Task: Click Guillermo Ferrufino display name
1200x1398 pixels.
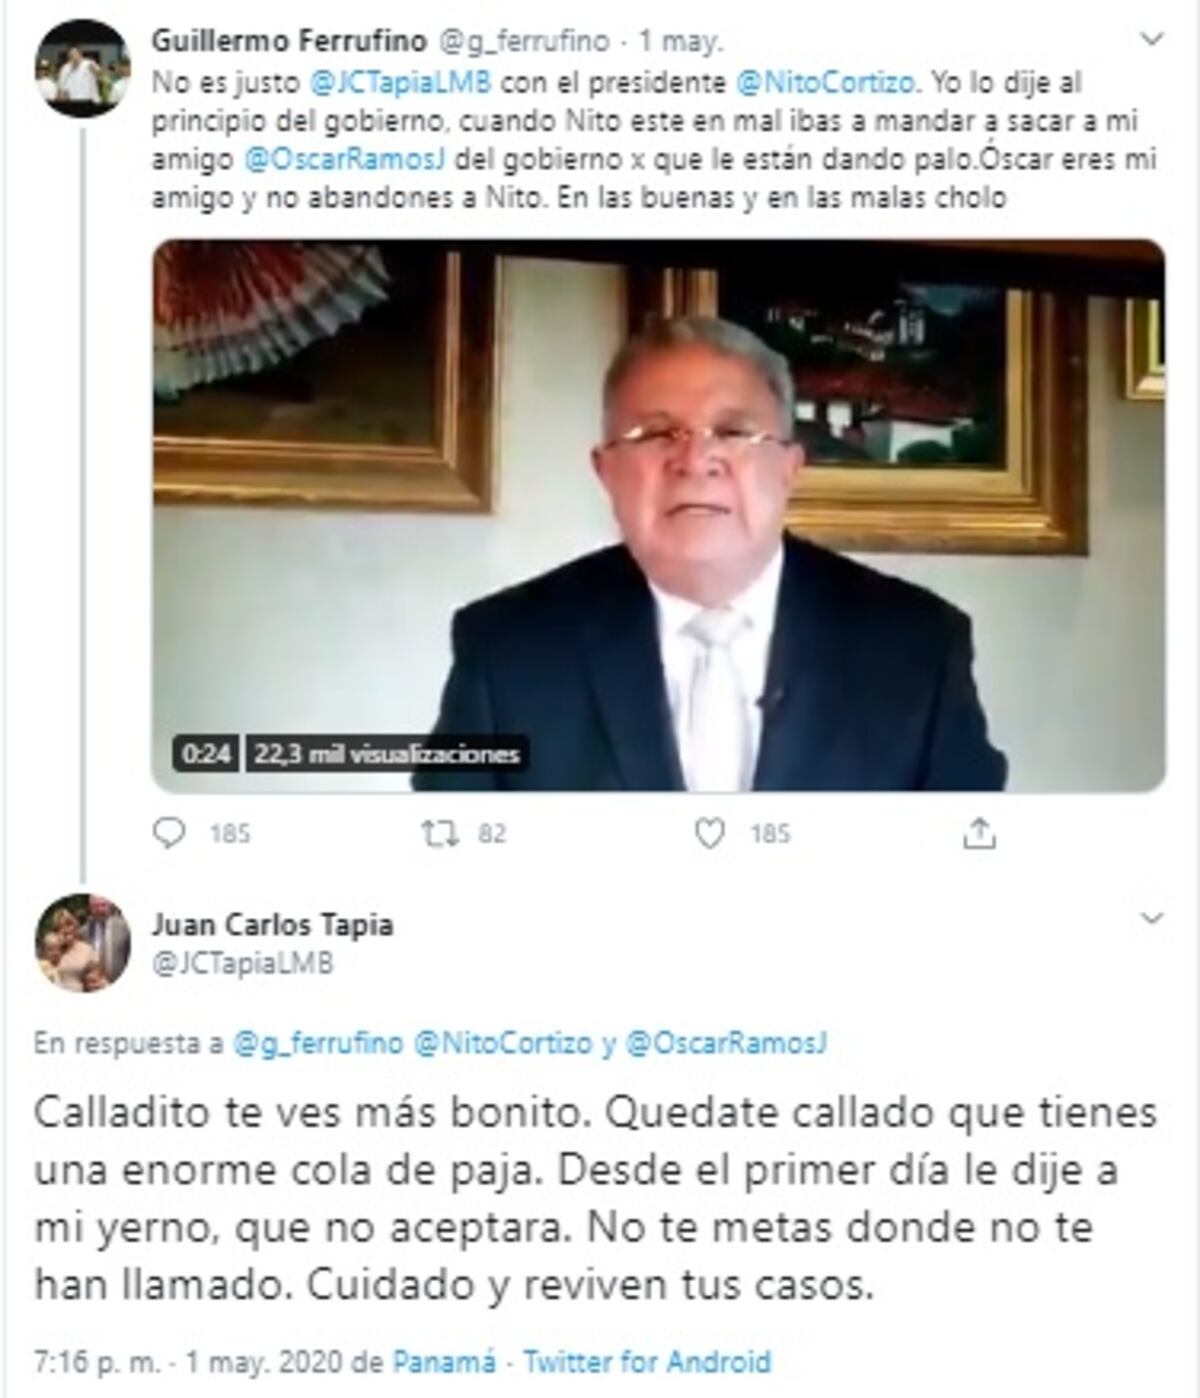Action: (x=289, y=40)
